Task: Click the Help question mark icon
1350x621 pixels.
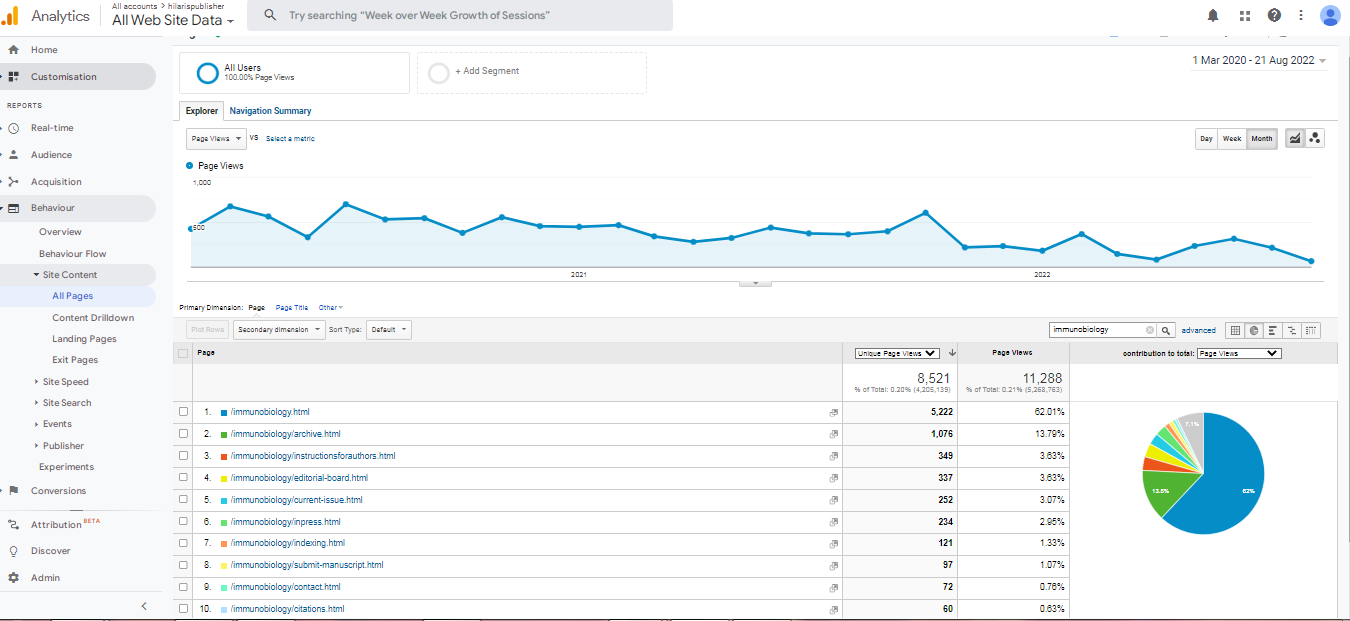Action: pyautogui.click(x=1273, y=15)
